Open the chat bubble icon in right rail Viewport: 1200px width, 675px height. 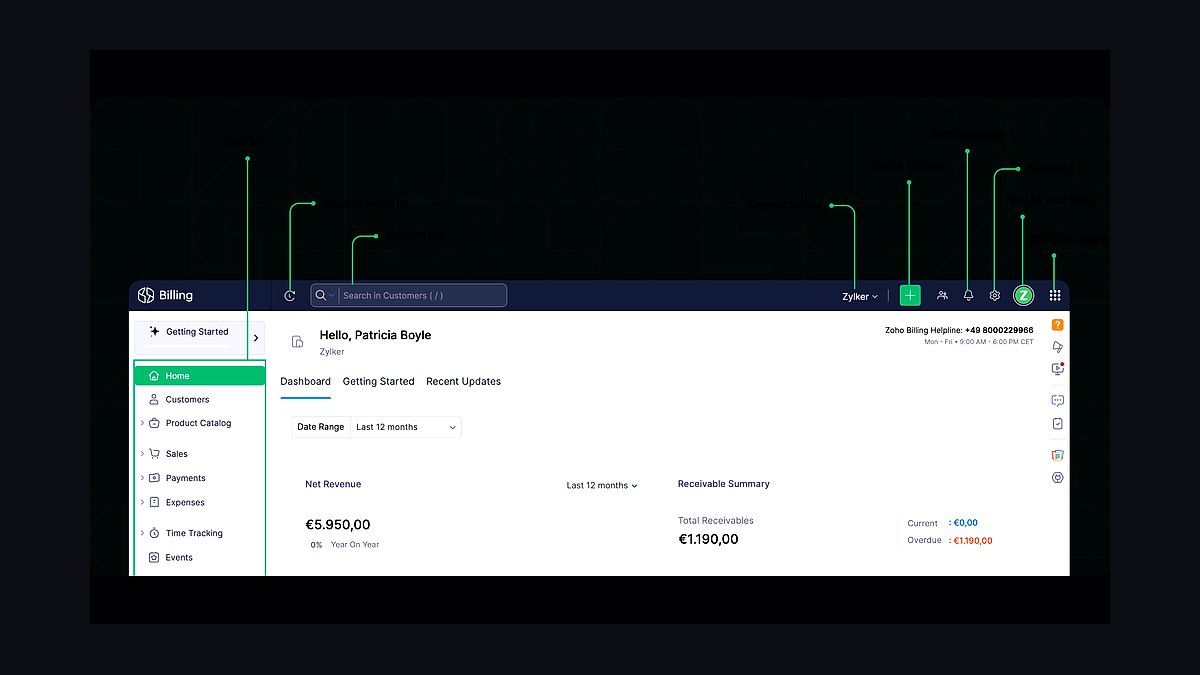[x=1058, y=400]
